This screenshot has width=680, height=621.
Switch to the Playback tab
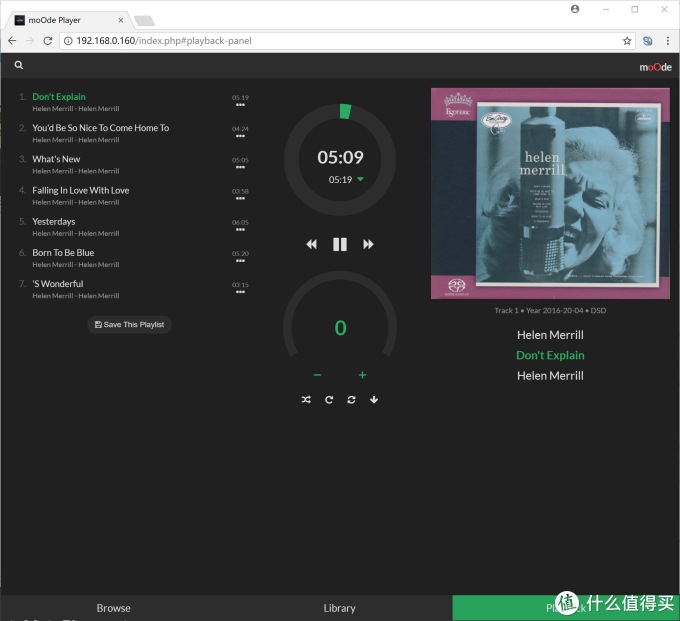tap(566, 608)
